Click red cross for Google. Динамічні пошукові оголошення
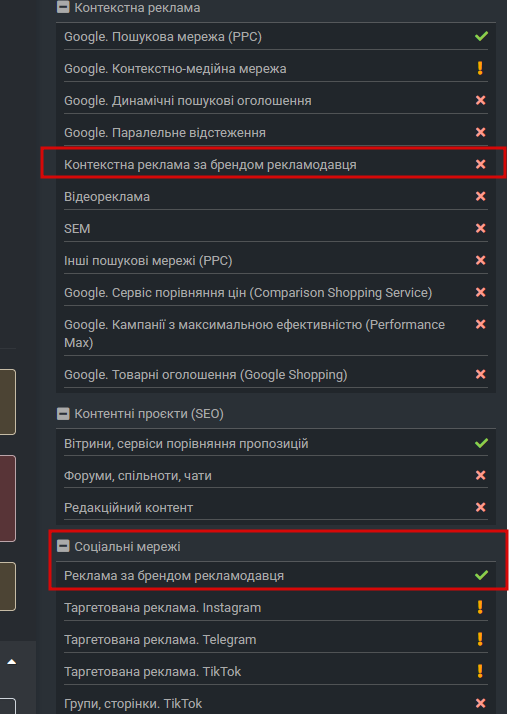This screenshot has width=509, height=714. (480, 100)
